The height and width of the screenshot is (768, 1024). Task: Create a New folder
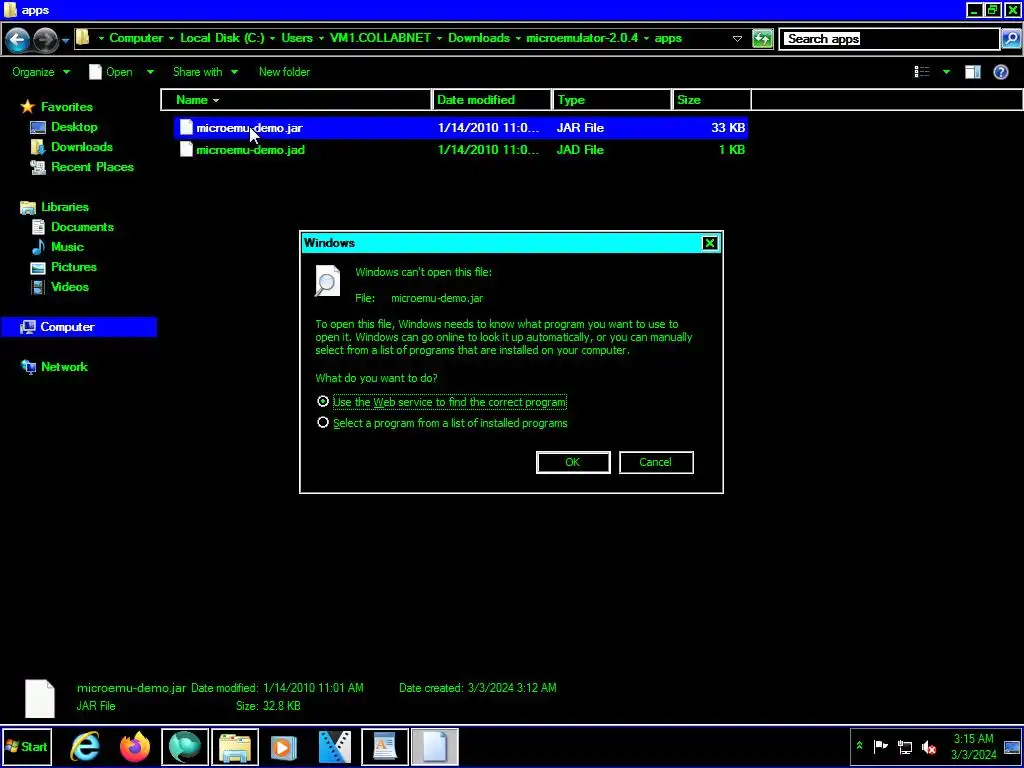point(284,72)
